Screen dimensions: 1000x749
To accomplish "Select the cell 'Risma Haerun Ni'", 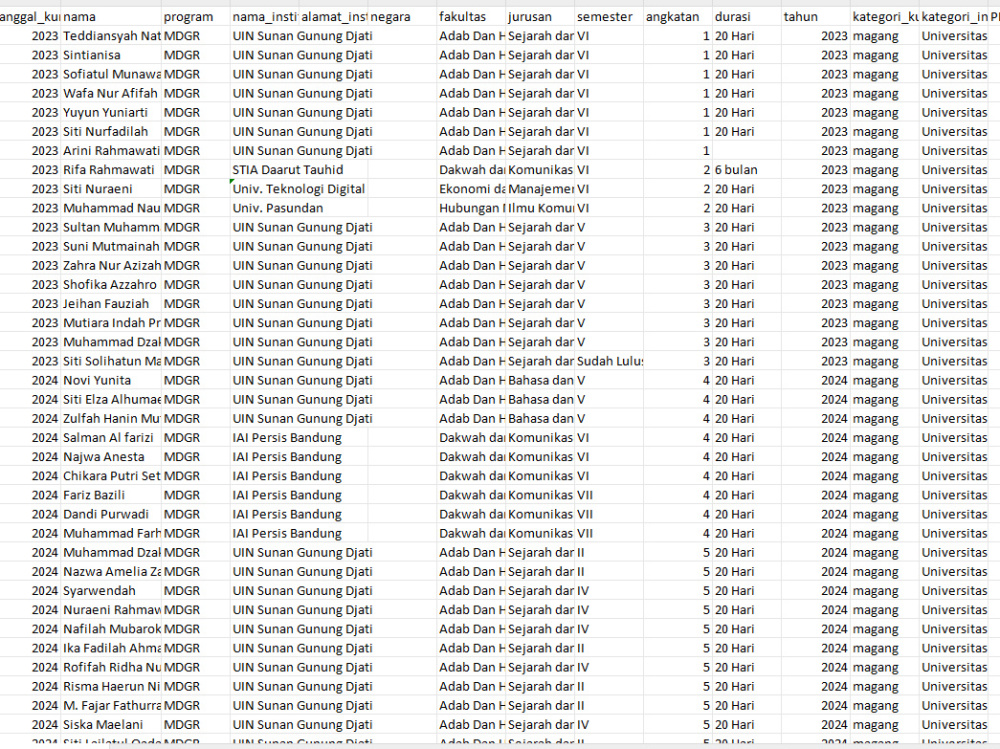I will 111,686.
